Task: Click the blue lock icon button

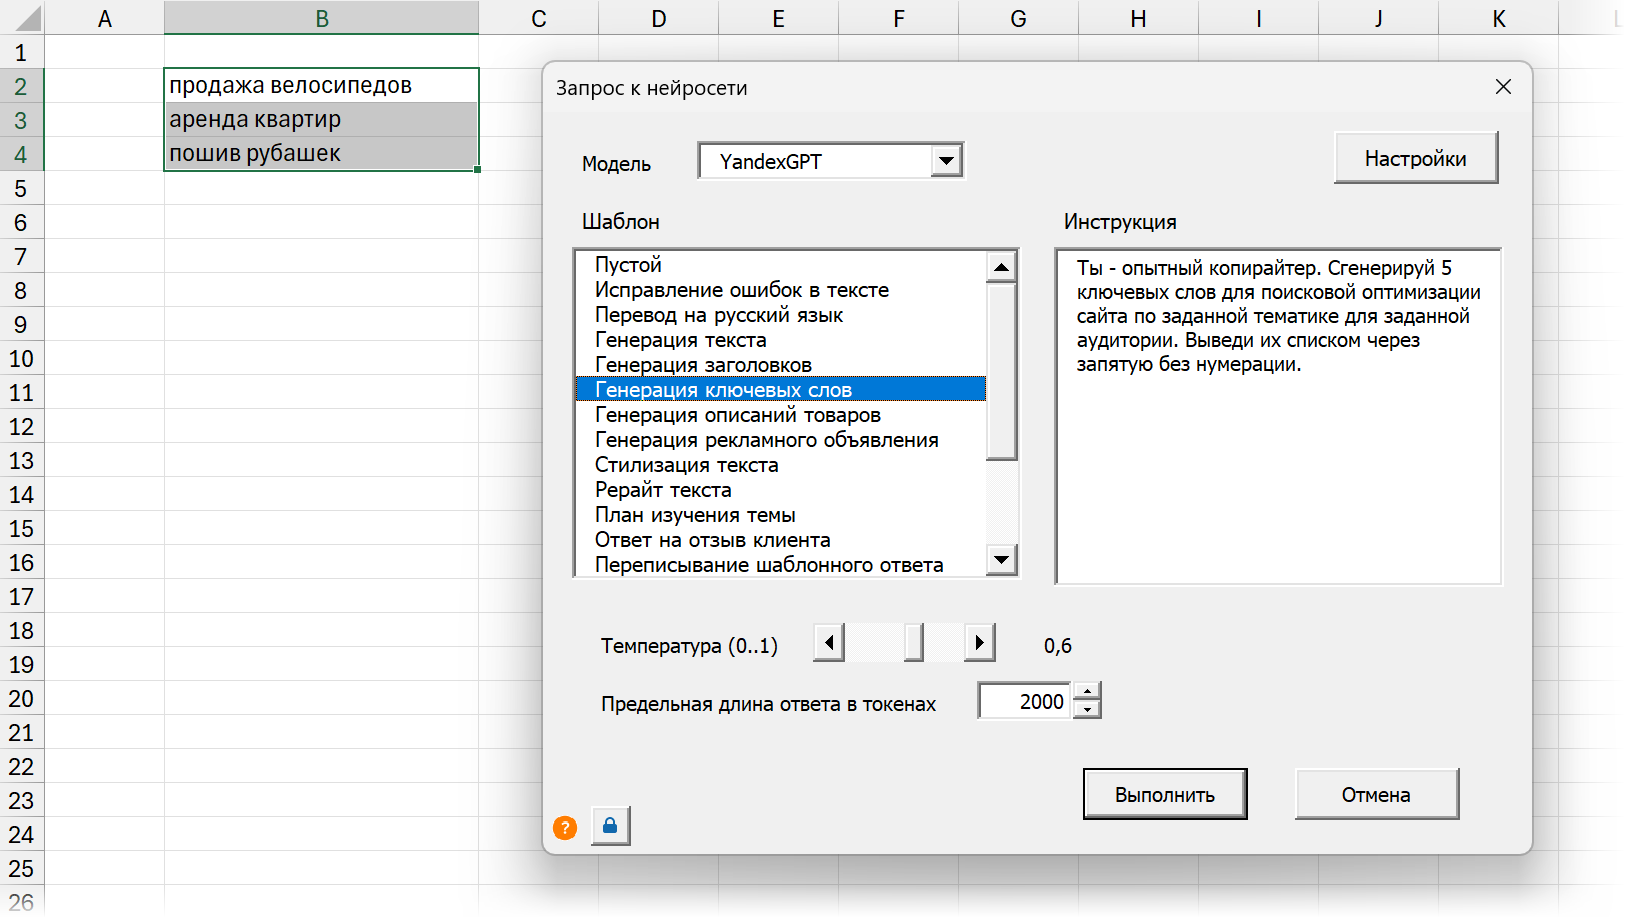Action: coord(610,826)
